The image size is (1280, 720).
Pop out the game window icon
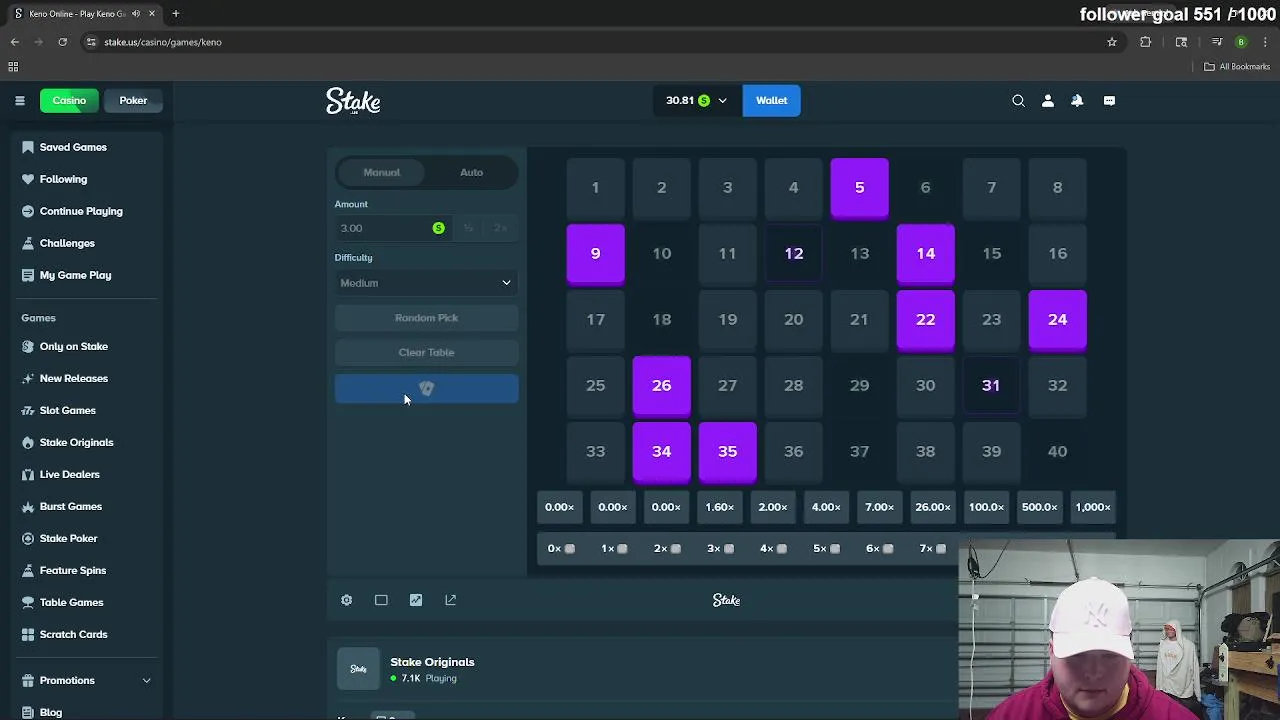tap(451, 600)
